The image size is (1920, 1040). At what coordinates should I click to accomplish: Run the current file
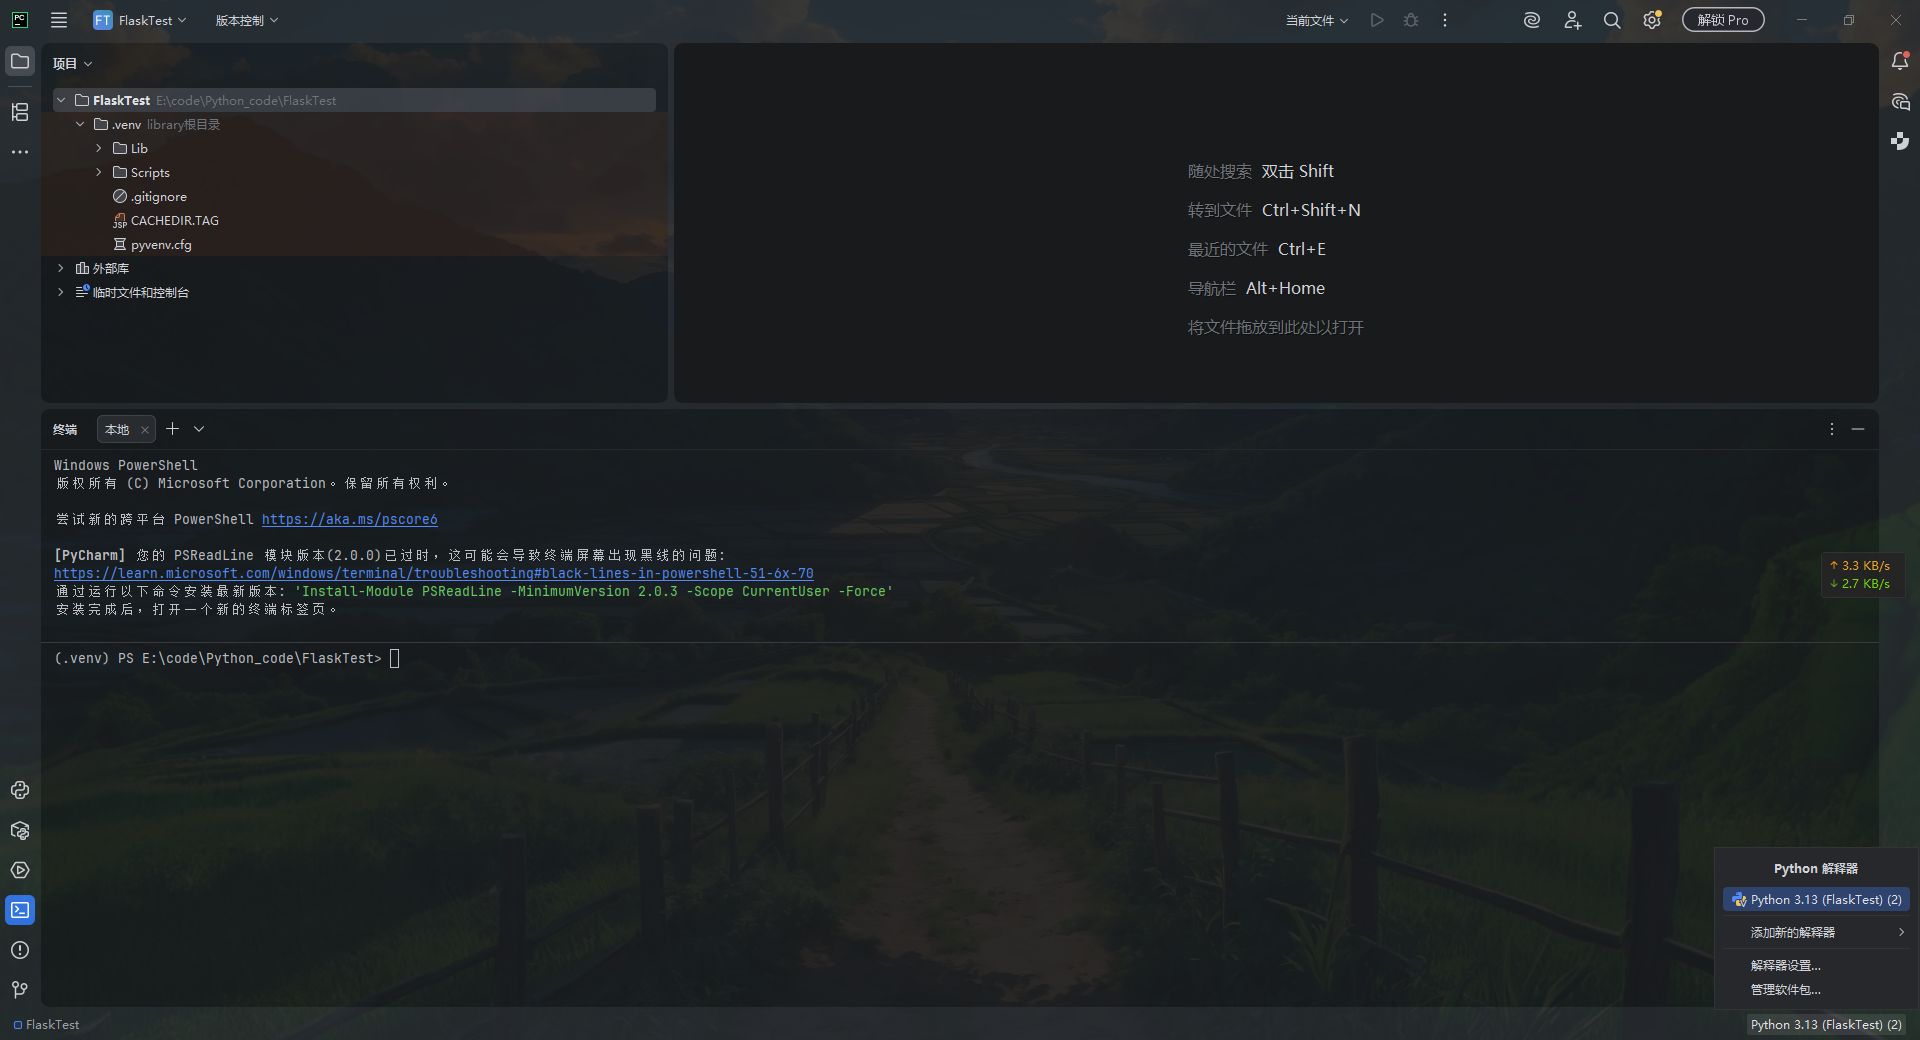pos(1377,20)
